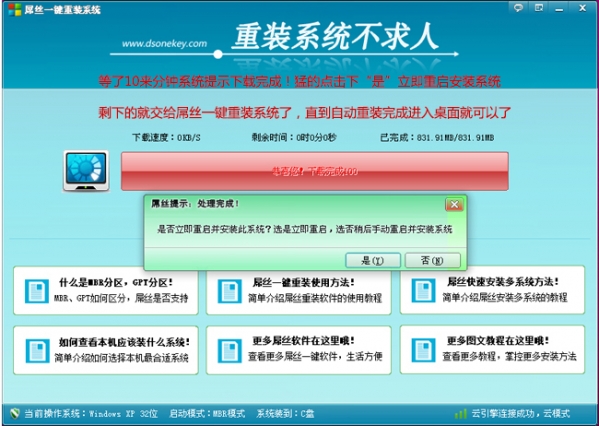599x426 pixels.
Task: Open document icon for 更多屌丝软件在这里哦
Action: point(230,351)
